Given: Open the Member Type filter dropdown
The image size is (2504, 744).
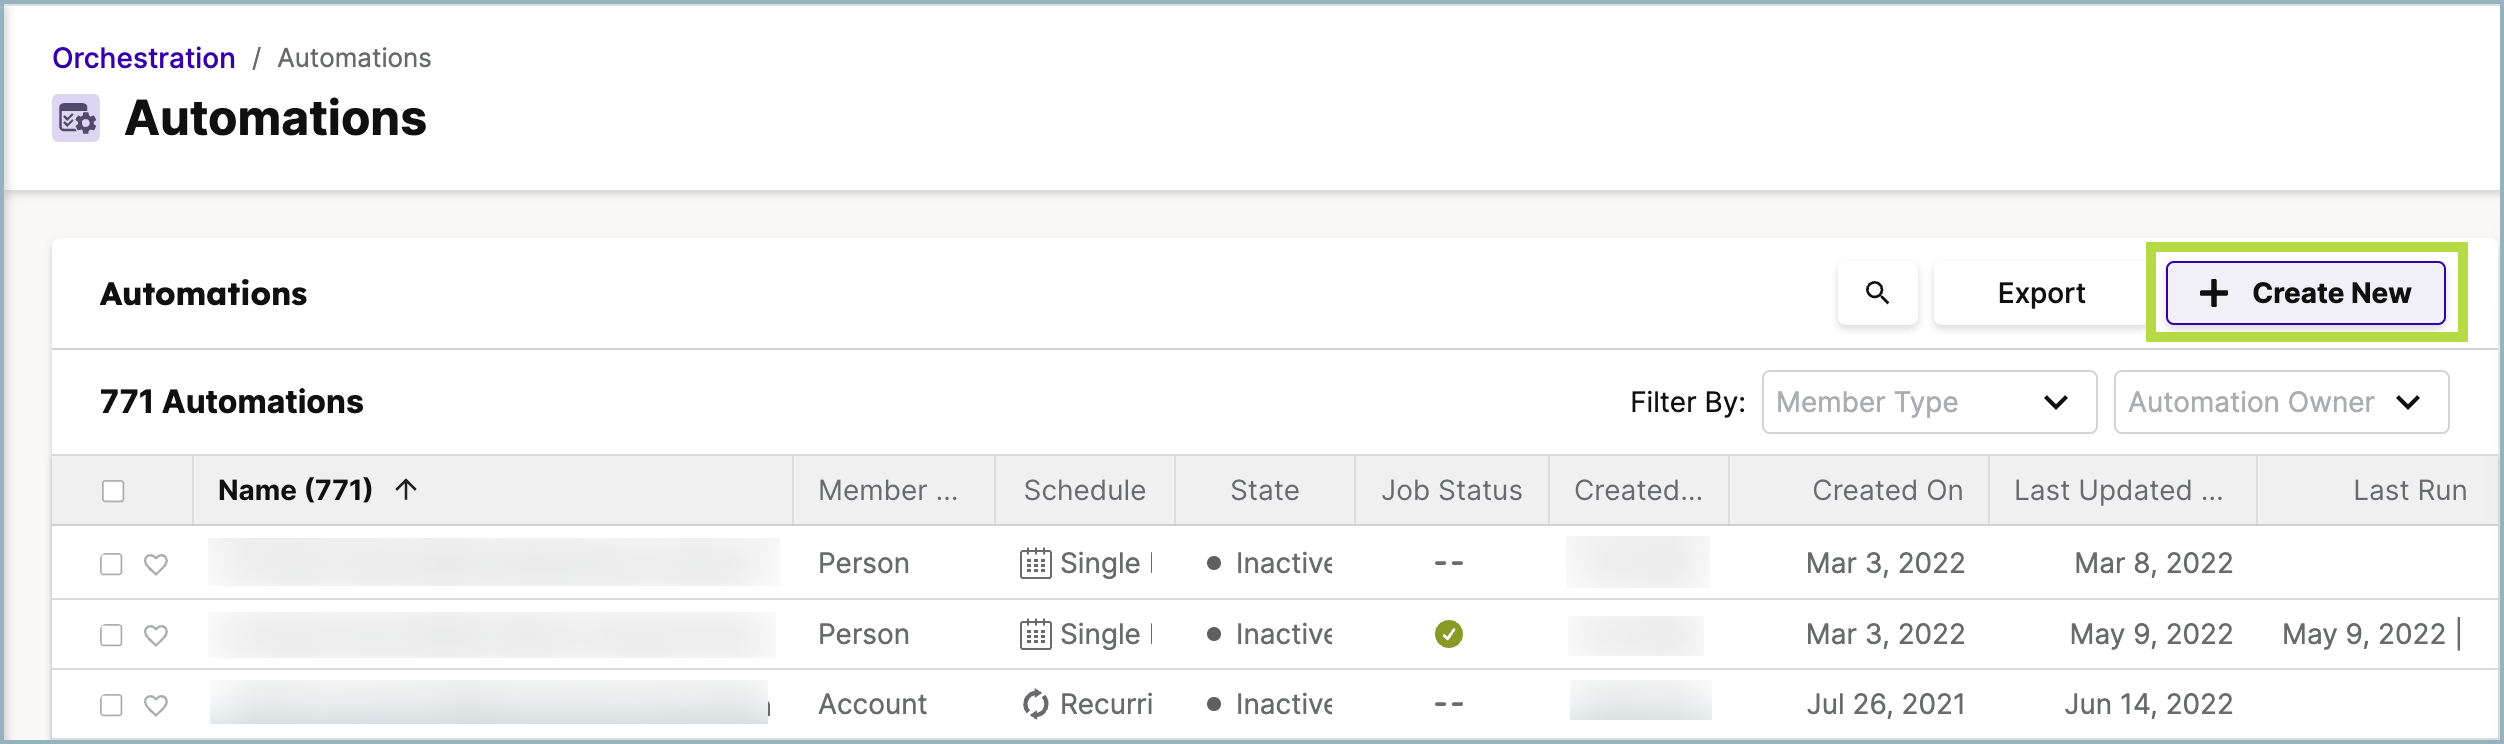Looking at the screenshot, I should click(x=1929, y=402).
